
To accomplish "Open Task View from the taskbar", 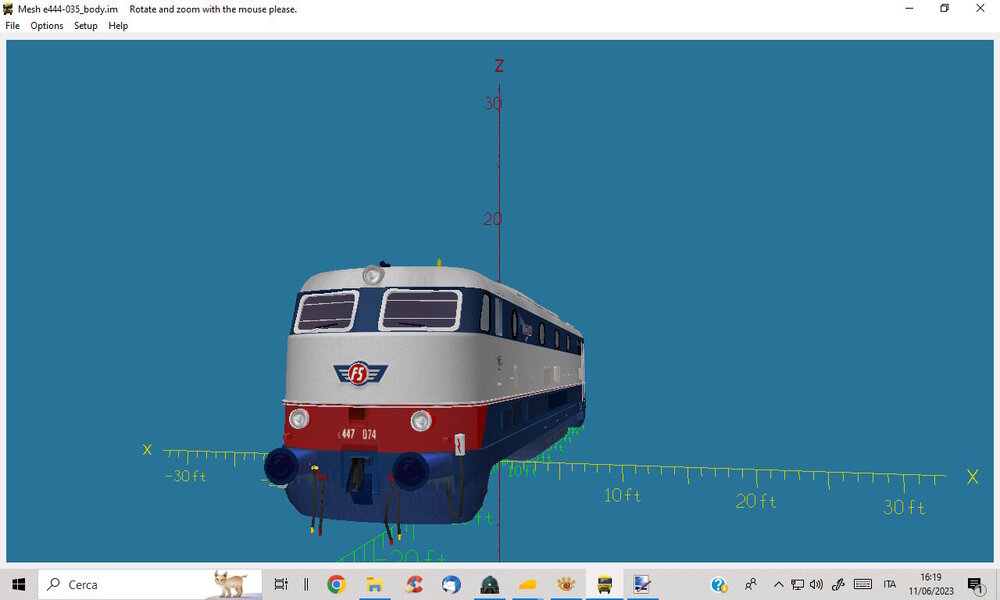I will (x=281, y=584).
